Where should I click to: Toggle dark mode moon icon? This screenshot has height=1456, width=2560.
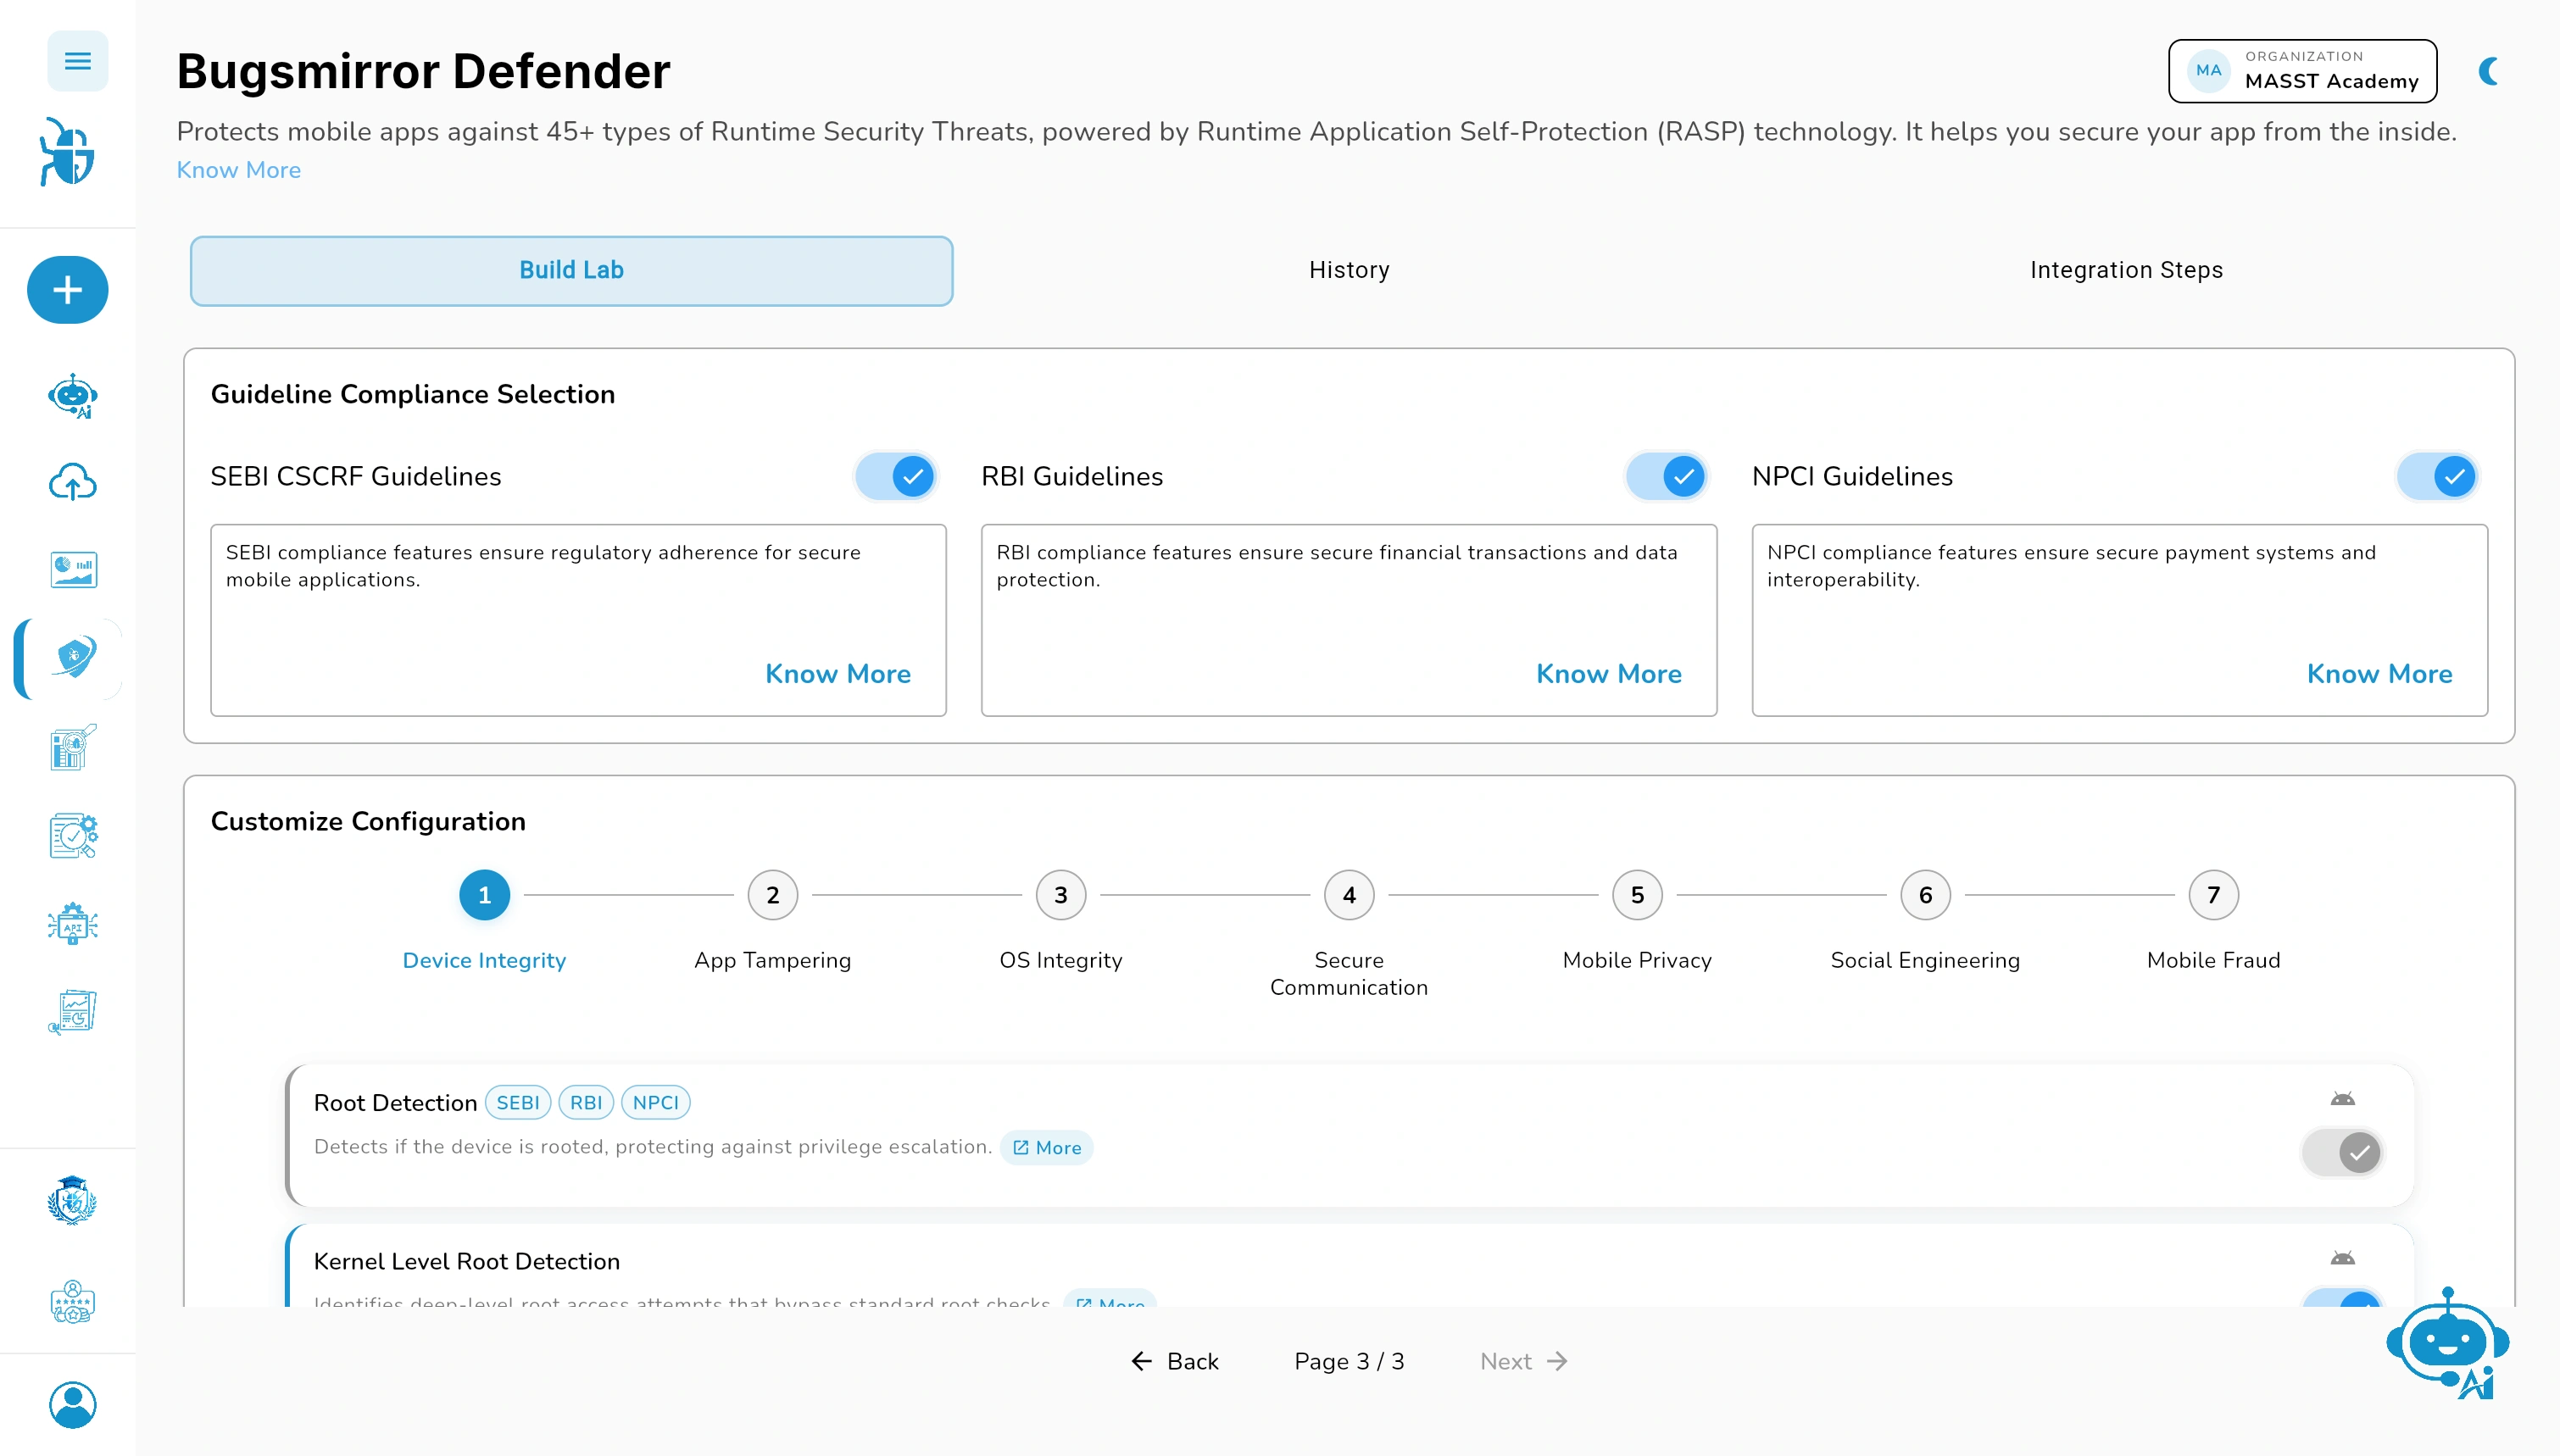tap(2490, 71)
